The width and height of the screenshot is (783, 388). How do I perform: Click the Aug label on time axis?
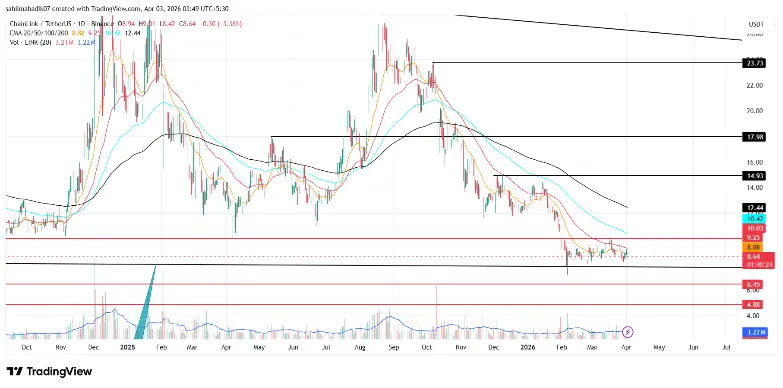360,347
